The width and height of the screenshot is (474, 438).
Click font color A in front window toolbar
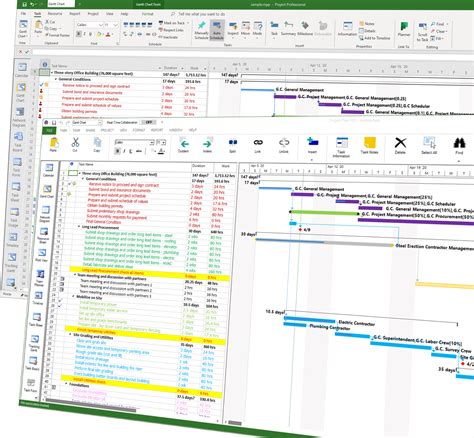pyautogui.click(x=161, y=151)
